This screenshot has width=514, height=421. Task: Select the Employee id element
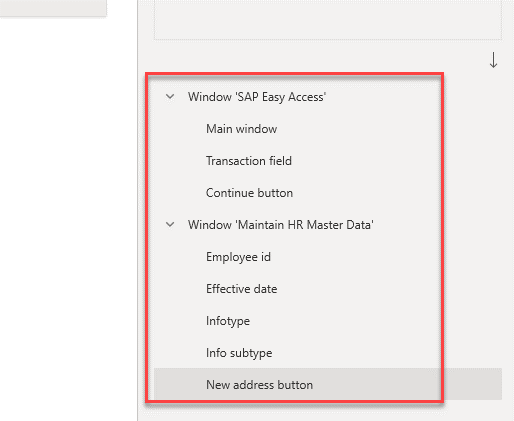238,257
